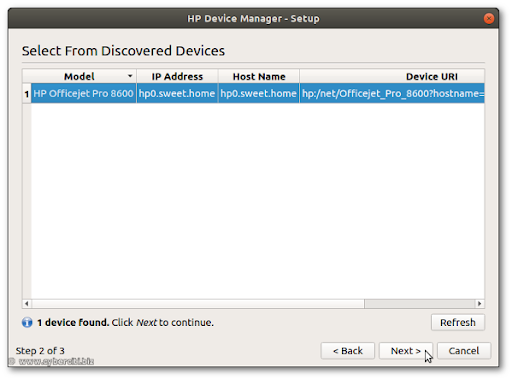Screen dimensions: 512x380
Task: Close the HP Device Manager window
Action: 489,18
